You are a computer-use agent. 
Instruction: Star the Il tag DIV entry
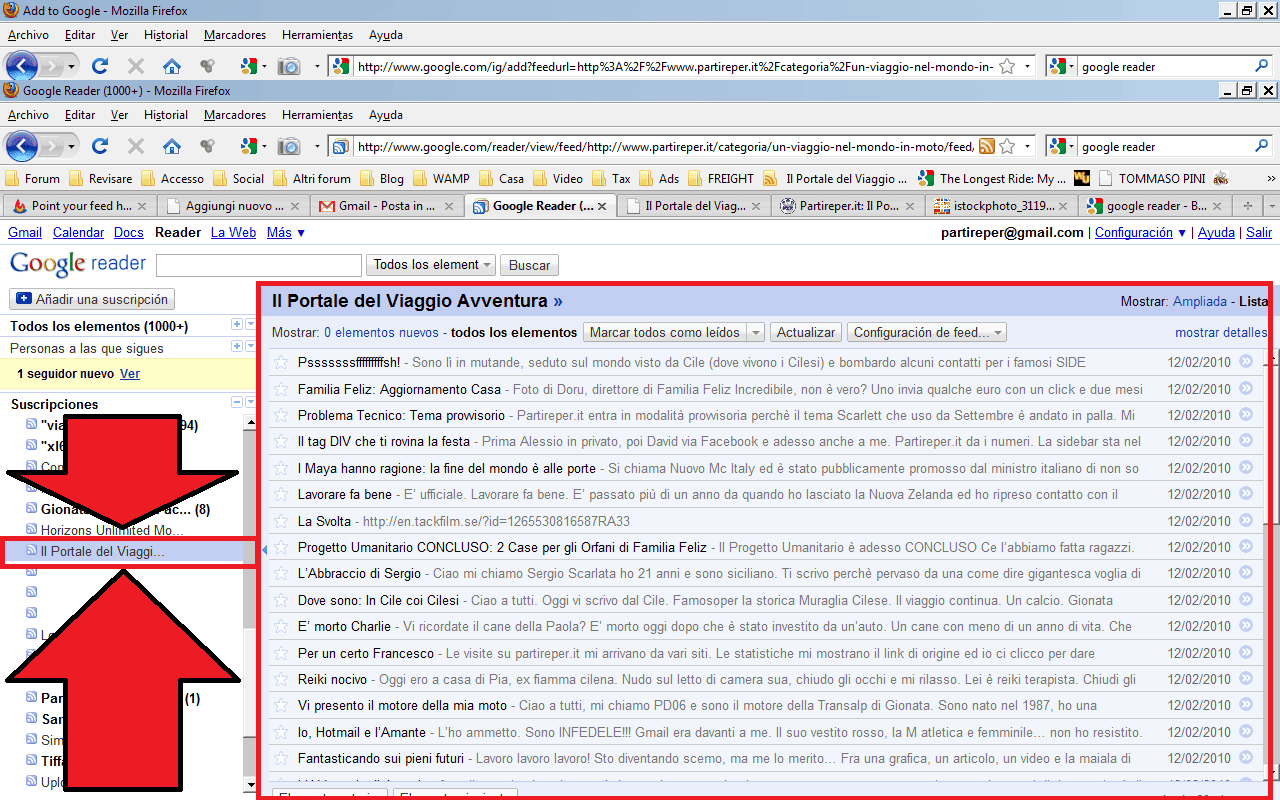pos(281,441)
